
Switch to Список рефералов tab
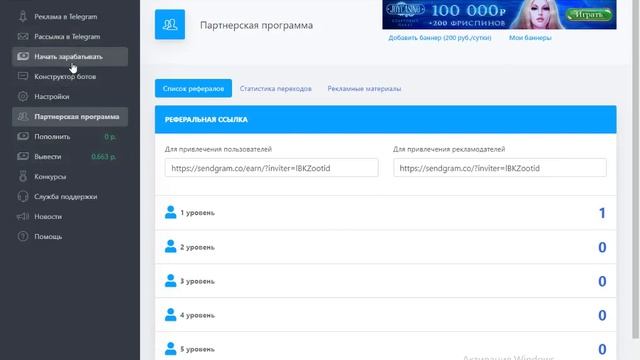click(x=193, y=88)
